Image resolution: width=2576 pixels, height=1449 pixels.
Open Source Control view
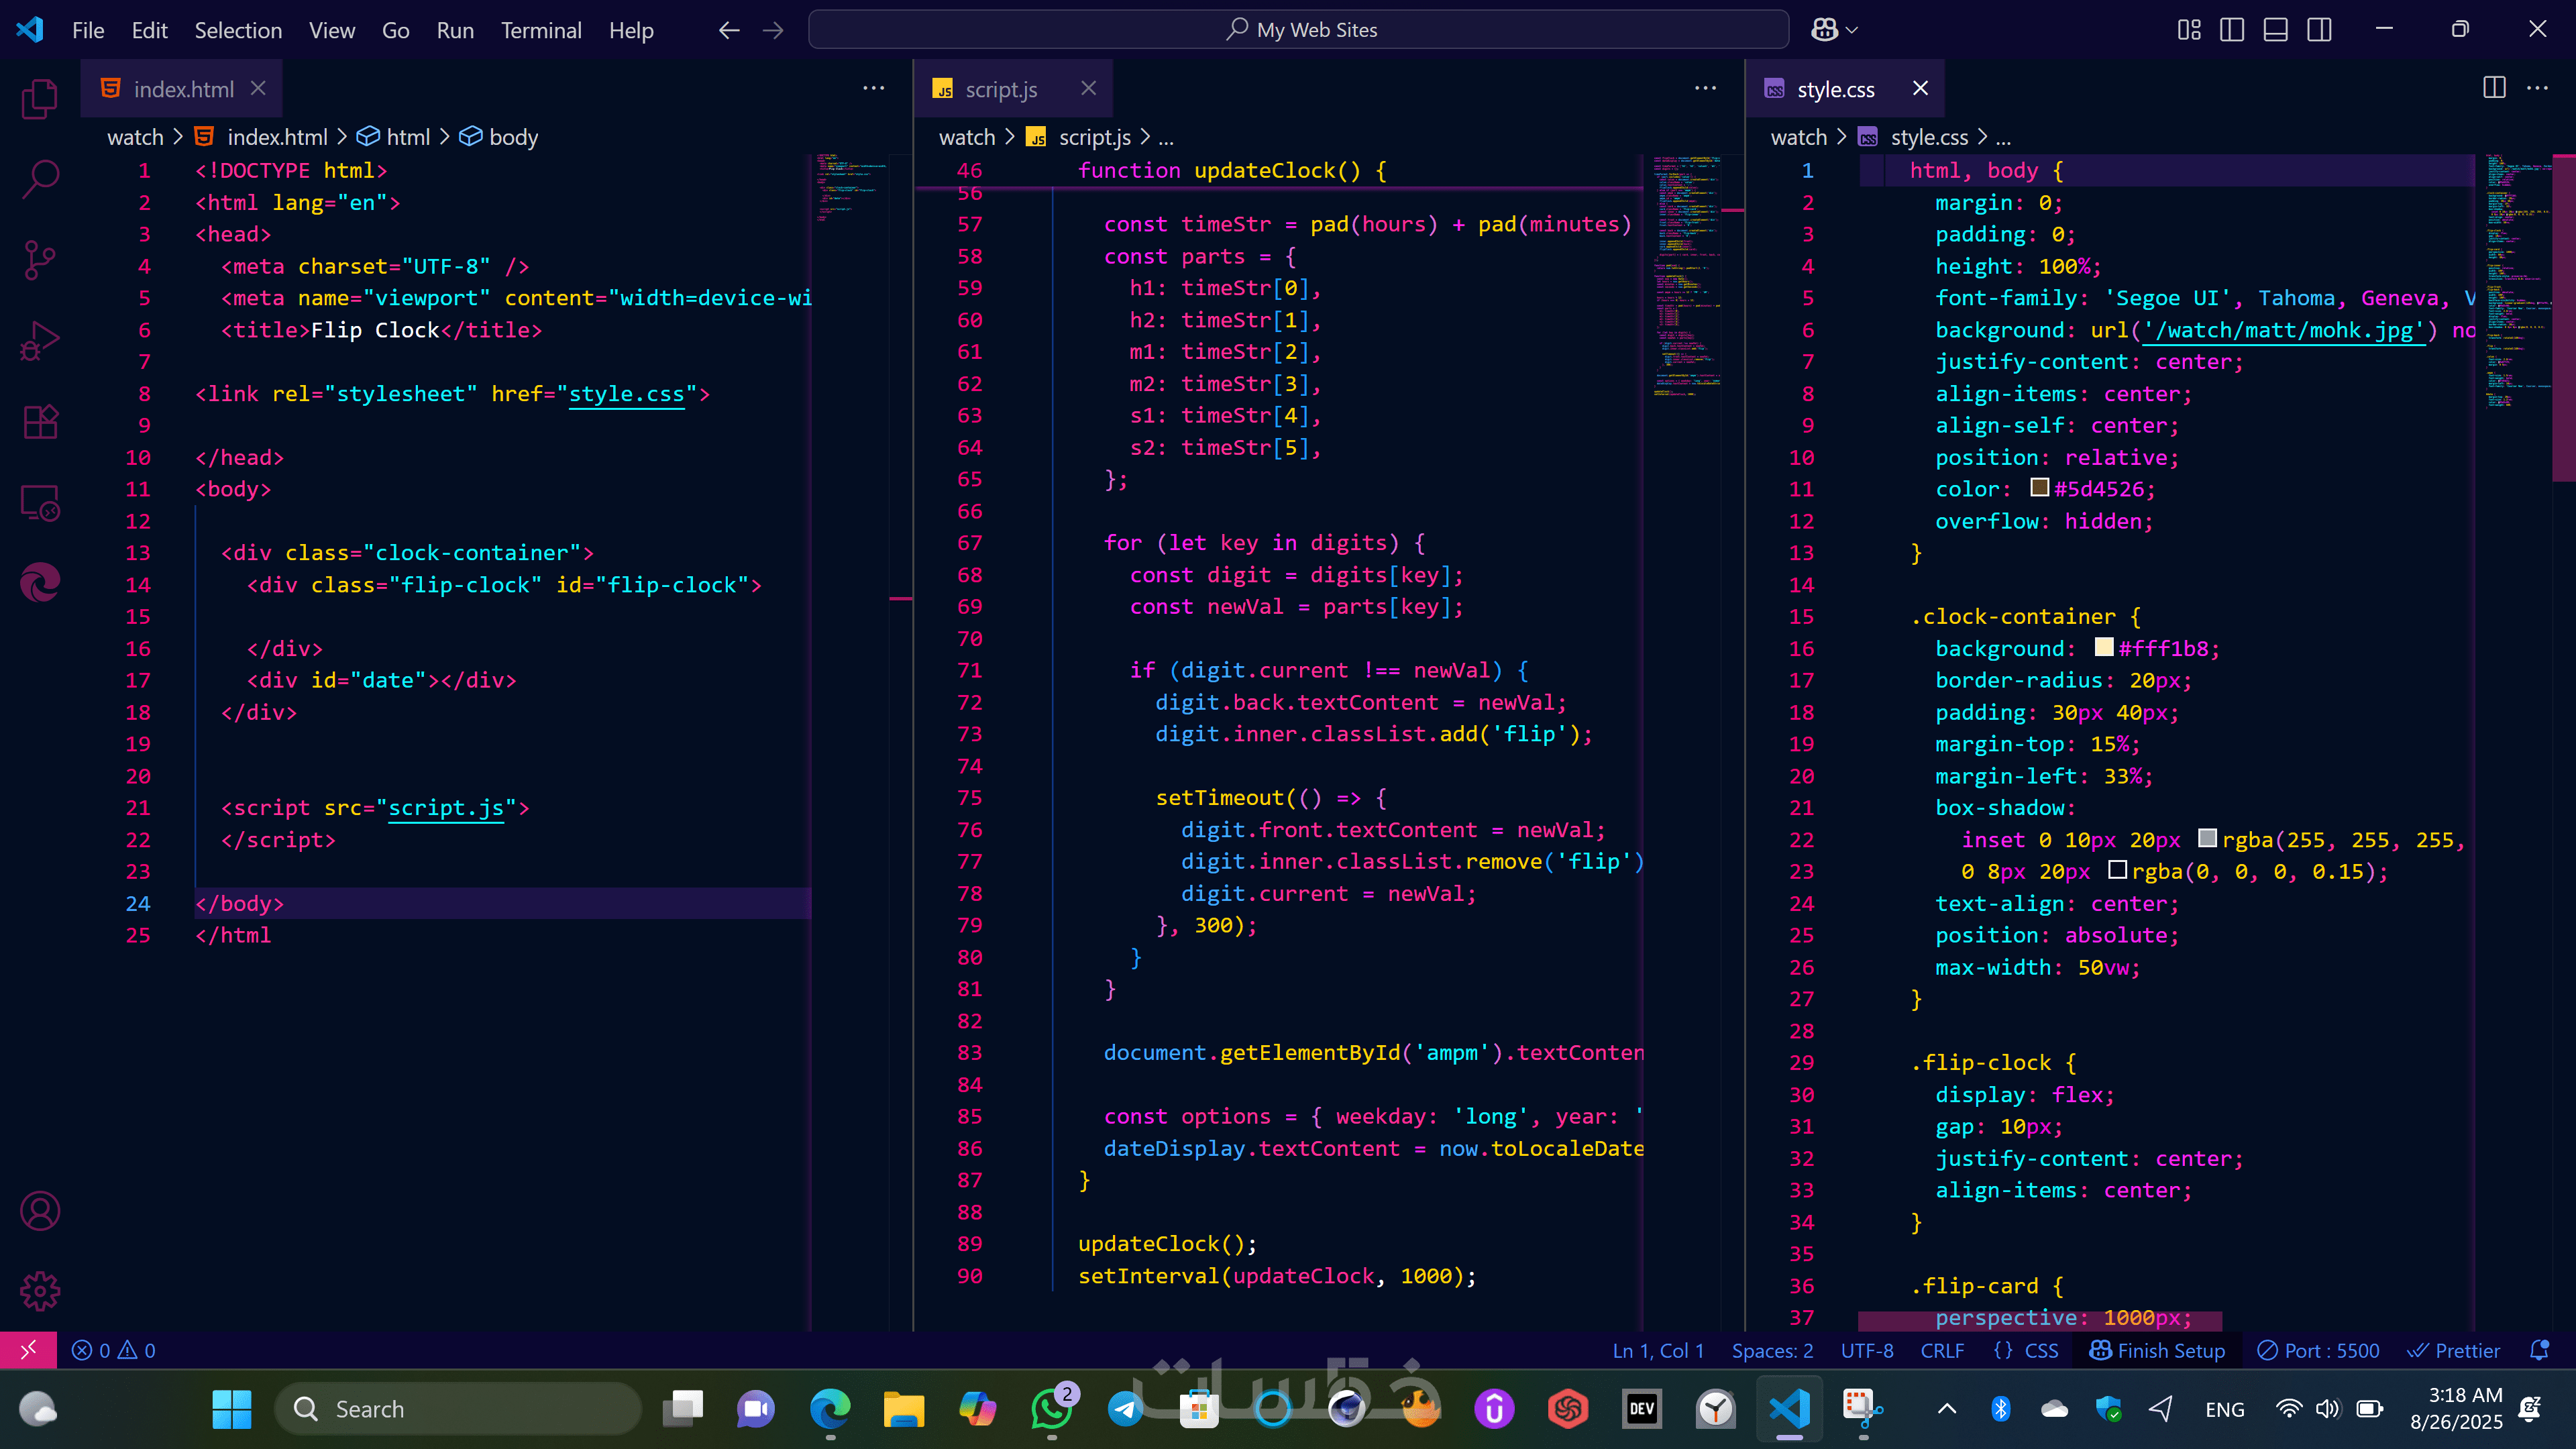pyautogui.click(x=40, y=260)
